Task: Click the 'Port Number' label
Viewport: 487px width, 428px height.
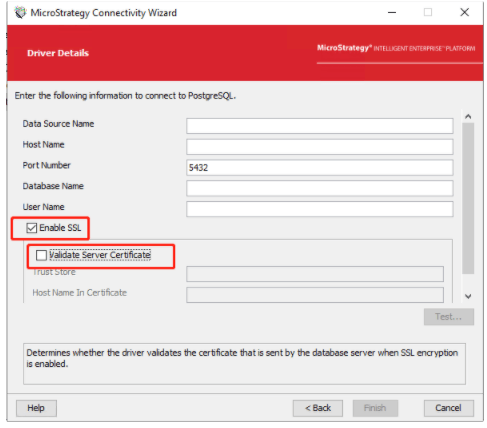Action: pos(47,165)
